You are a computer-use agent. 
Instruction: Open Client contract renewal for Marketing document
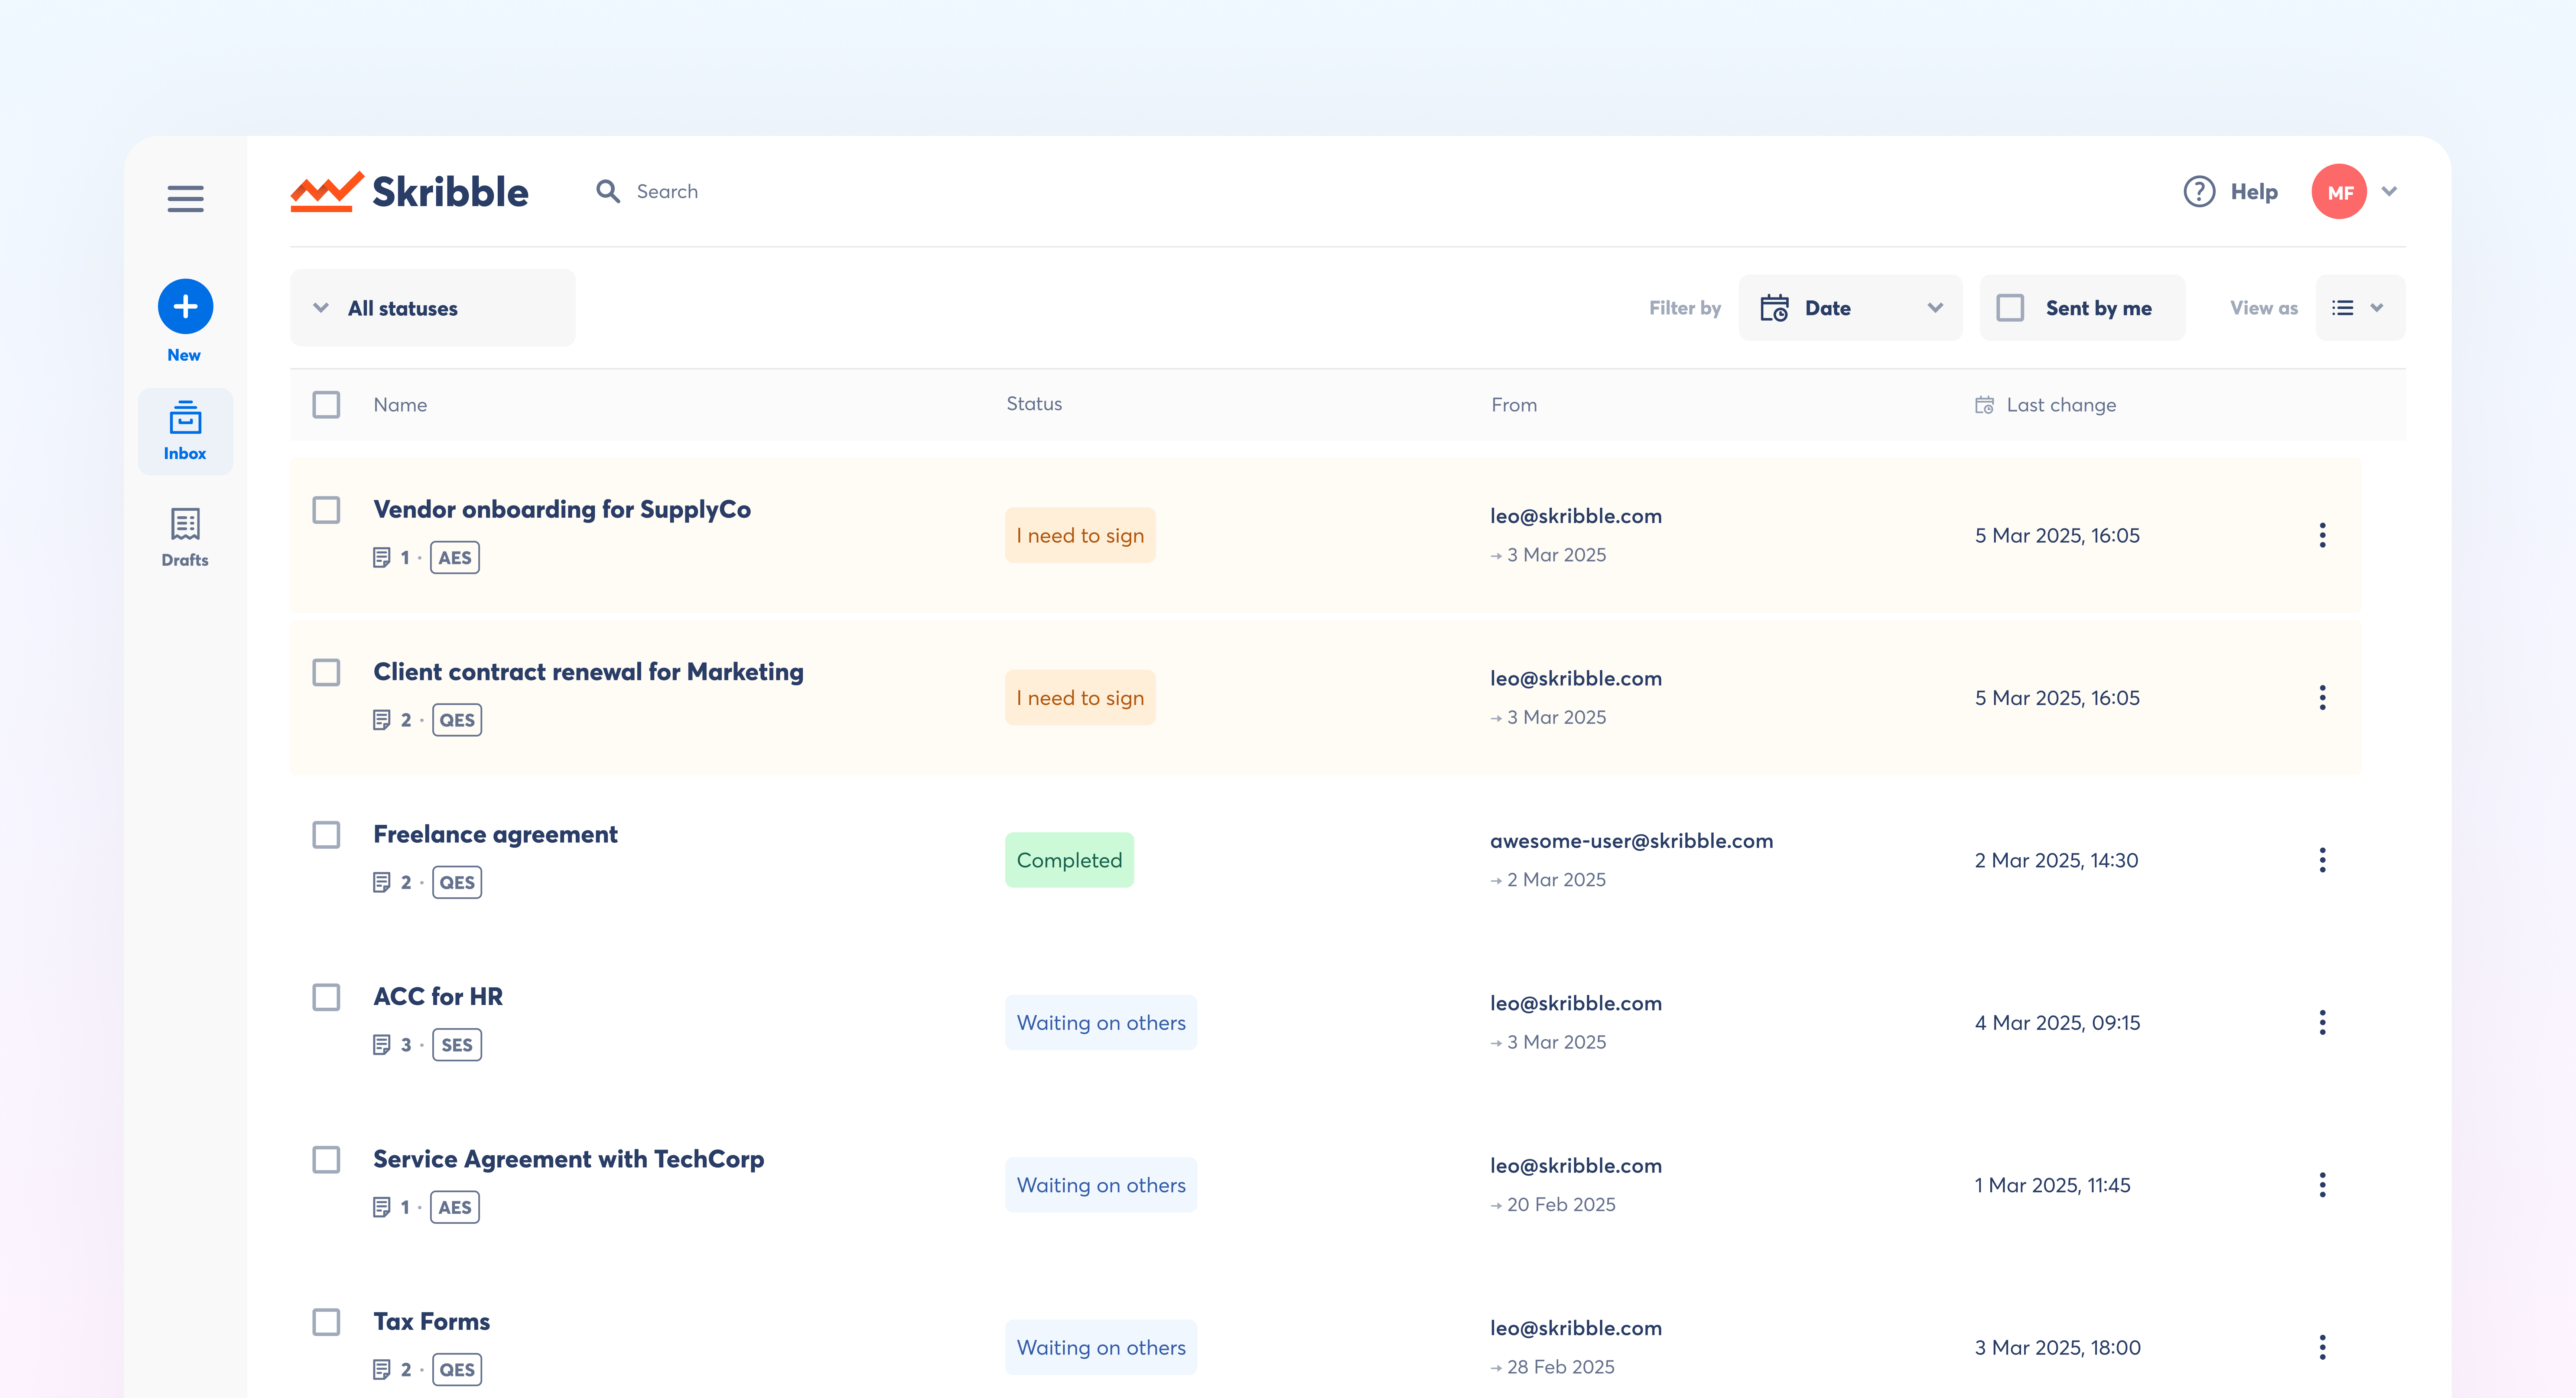click(588, 672)
